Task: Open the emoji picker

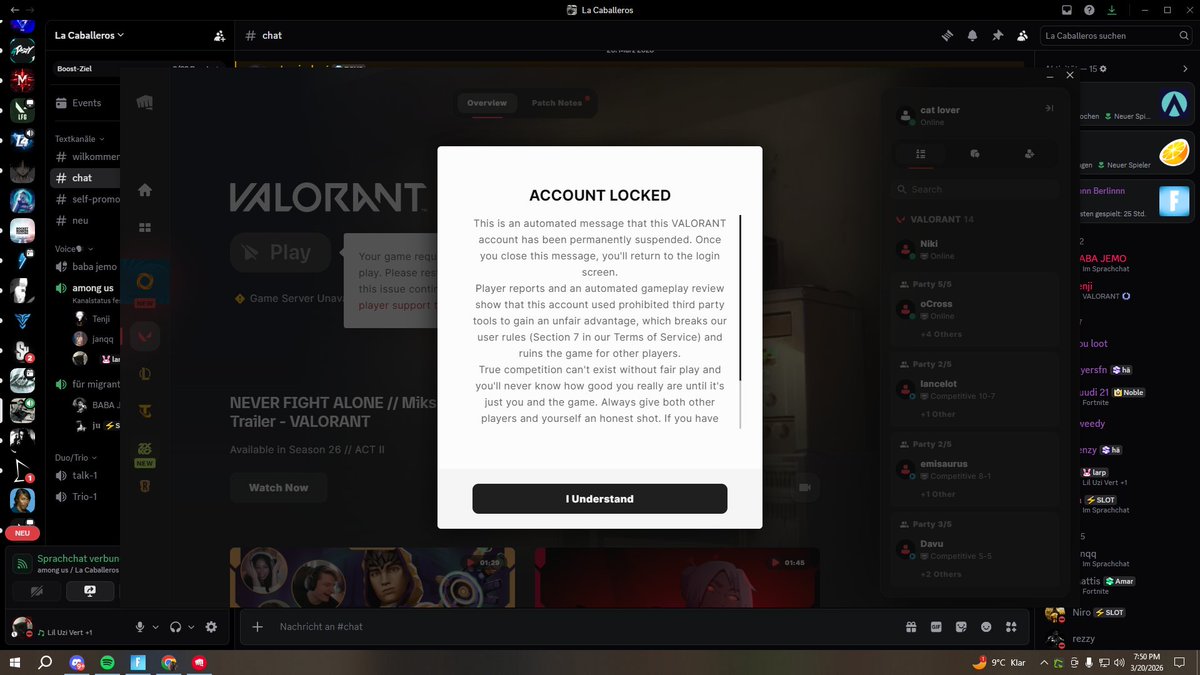Action: tap(986, 627)
